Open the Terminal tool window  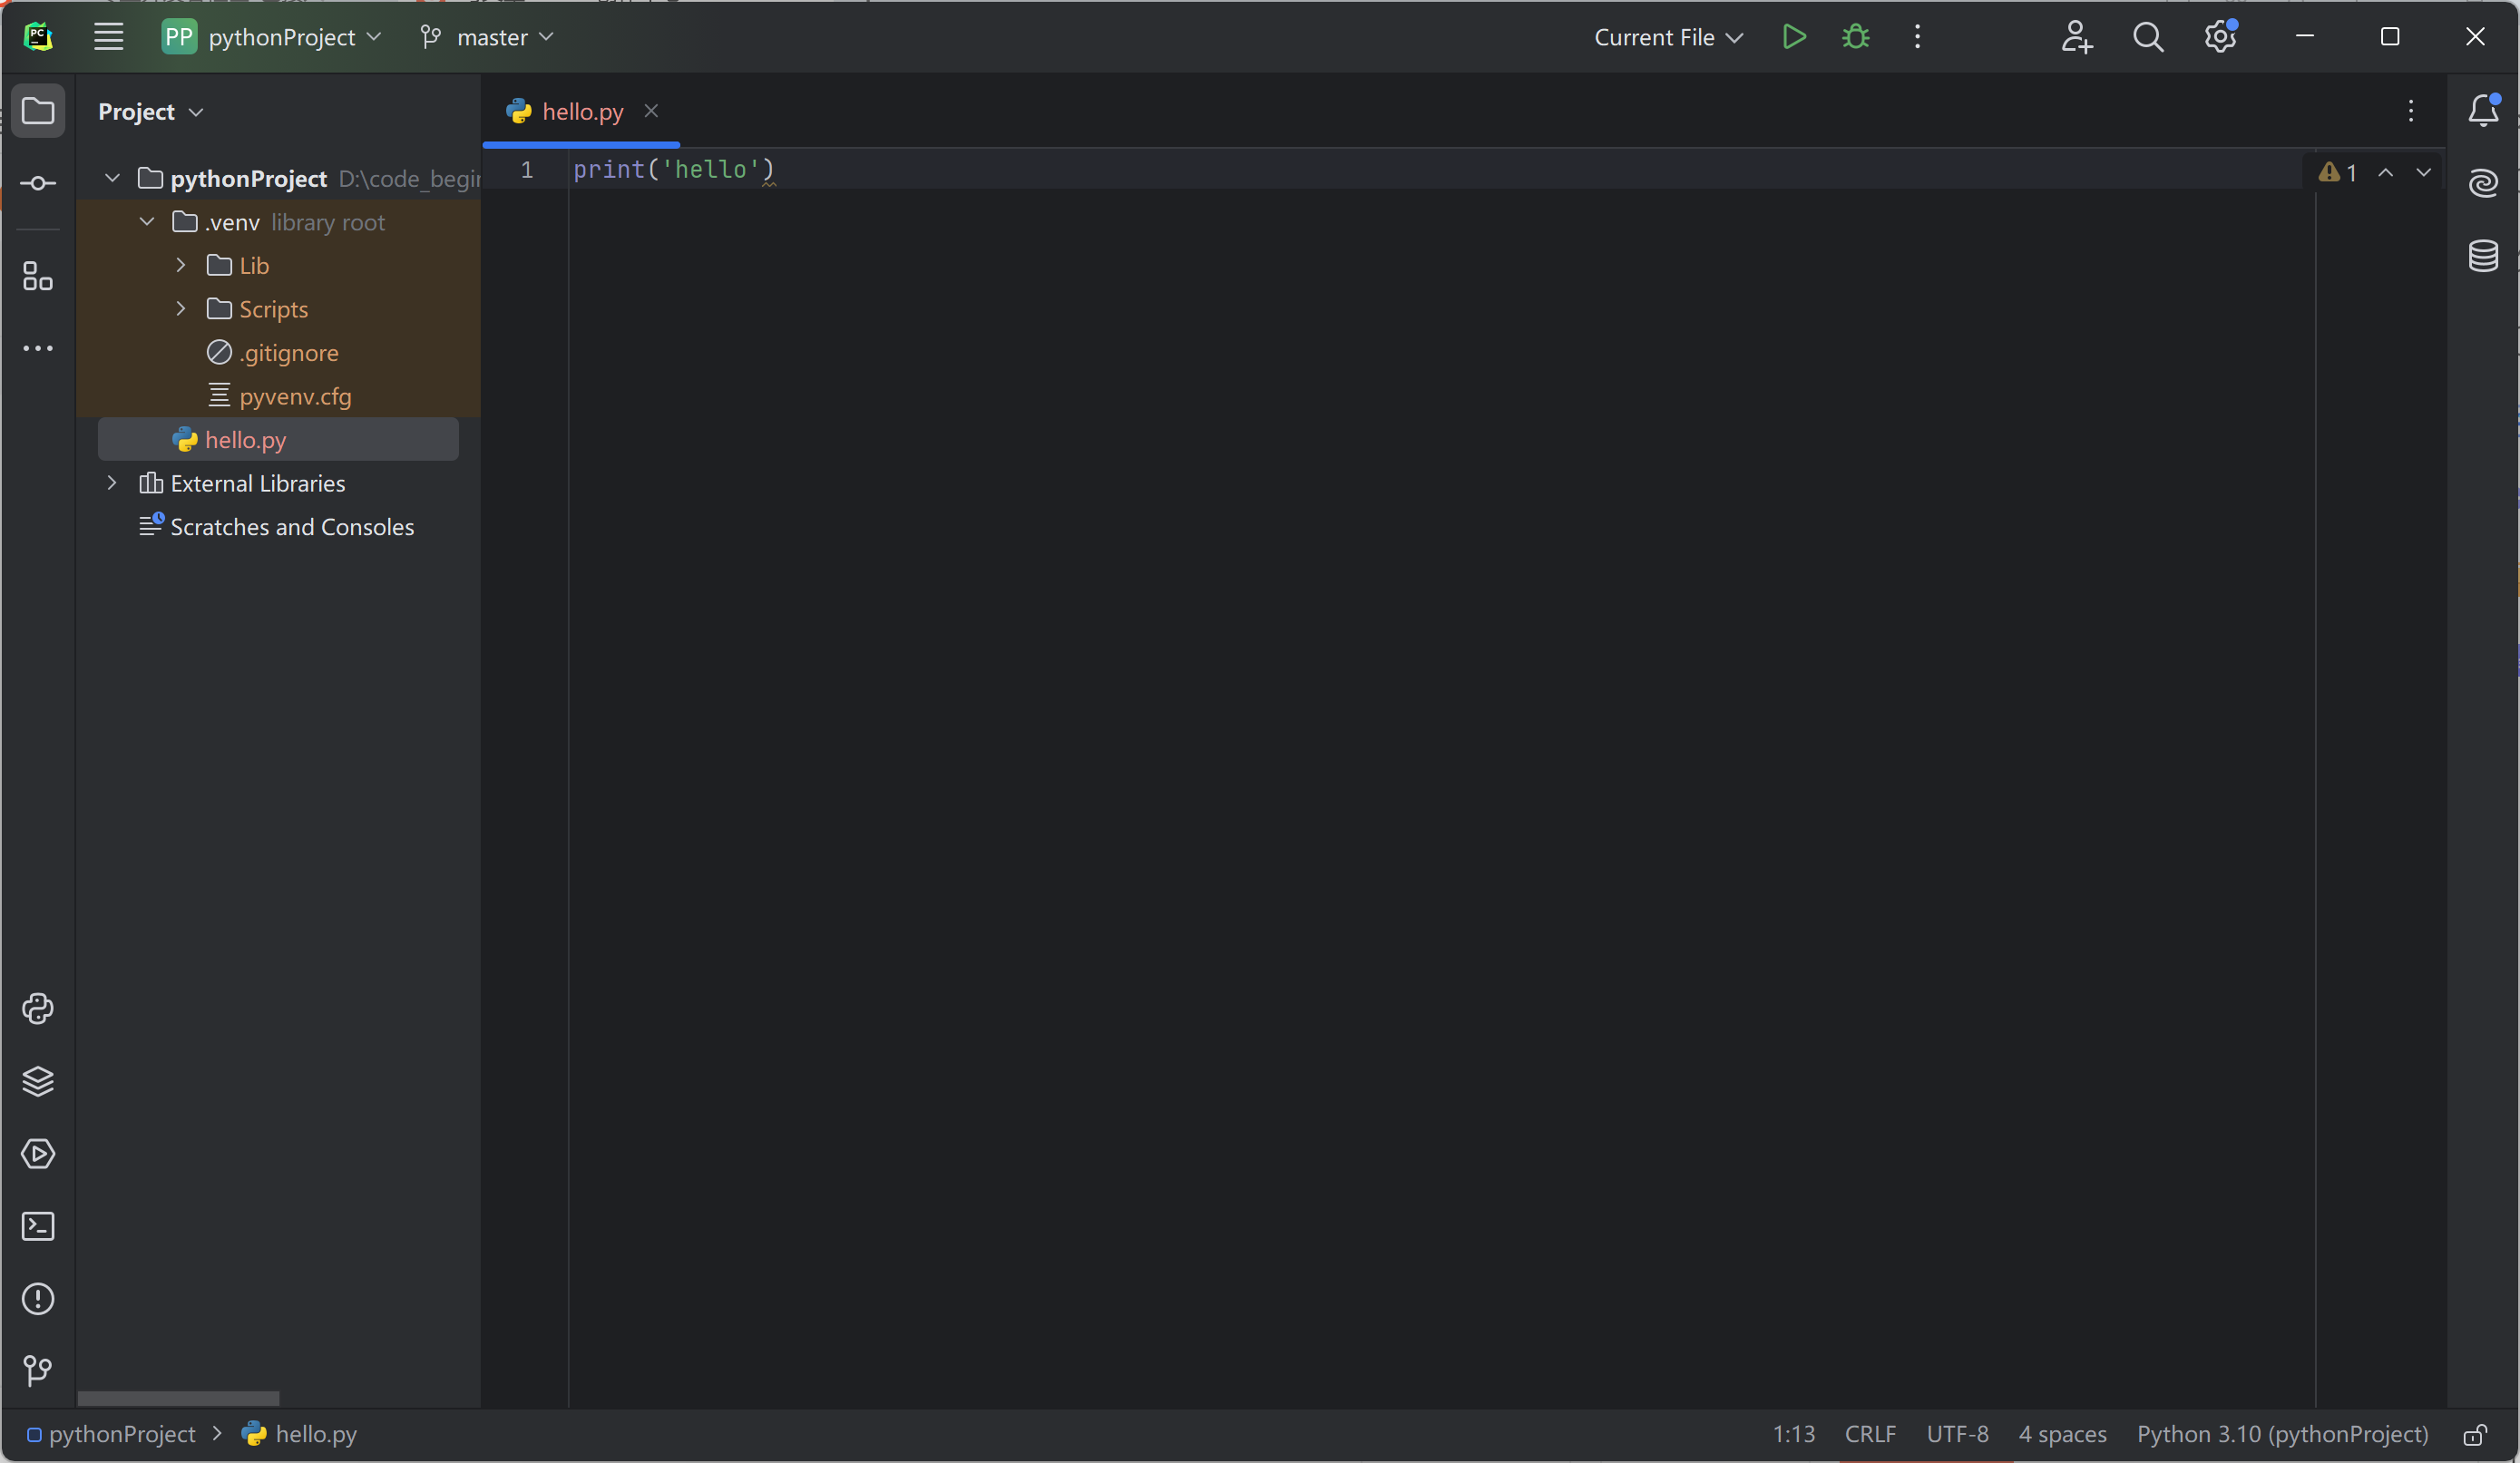38,1226
